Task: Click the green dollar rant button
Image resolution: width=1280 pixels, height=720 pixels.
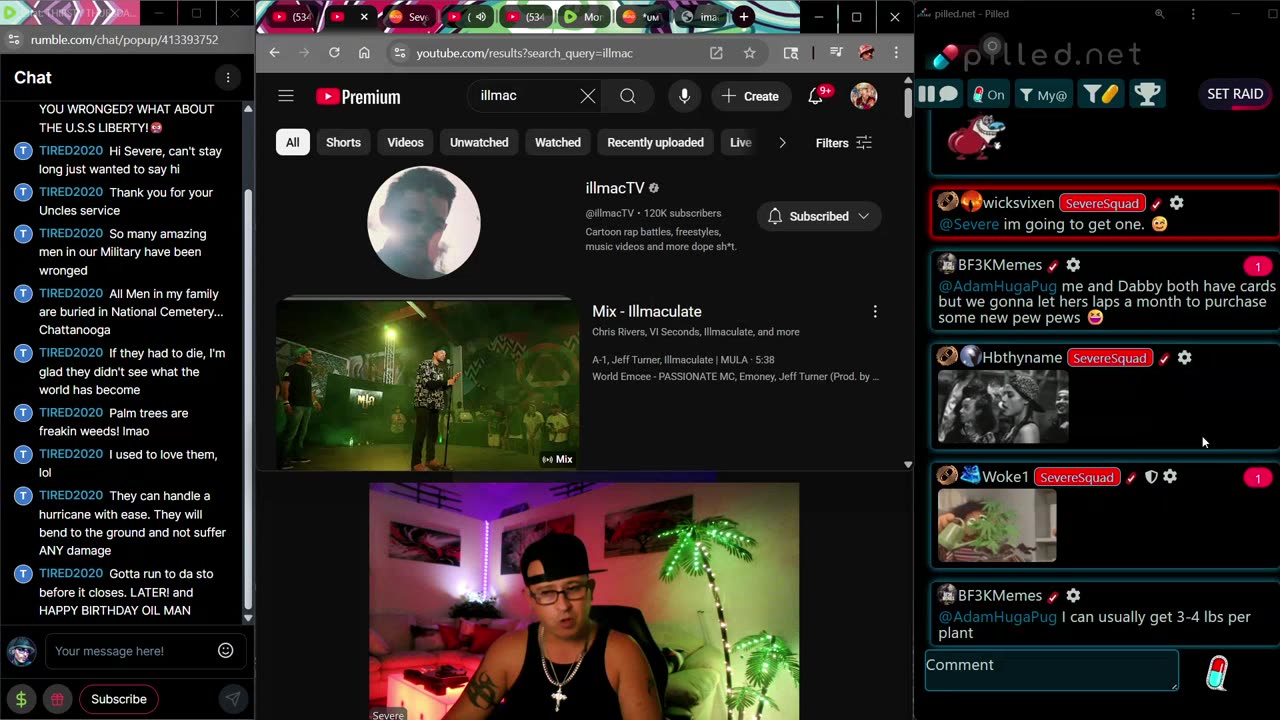Action: coord(21,699)
